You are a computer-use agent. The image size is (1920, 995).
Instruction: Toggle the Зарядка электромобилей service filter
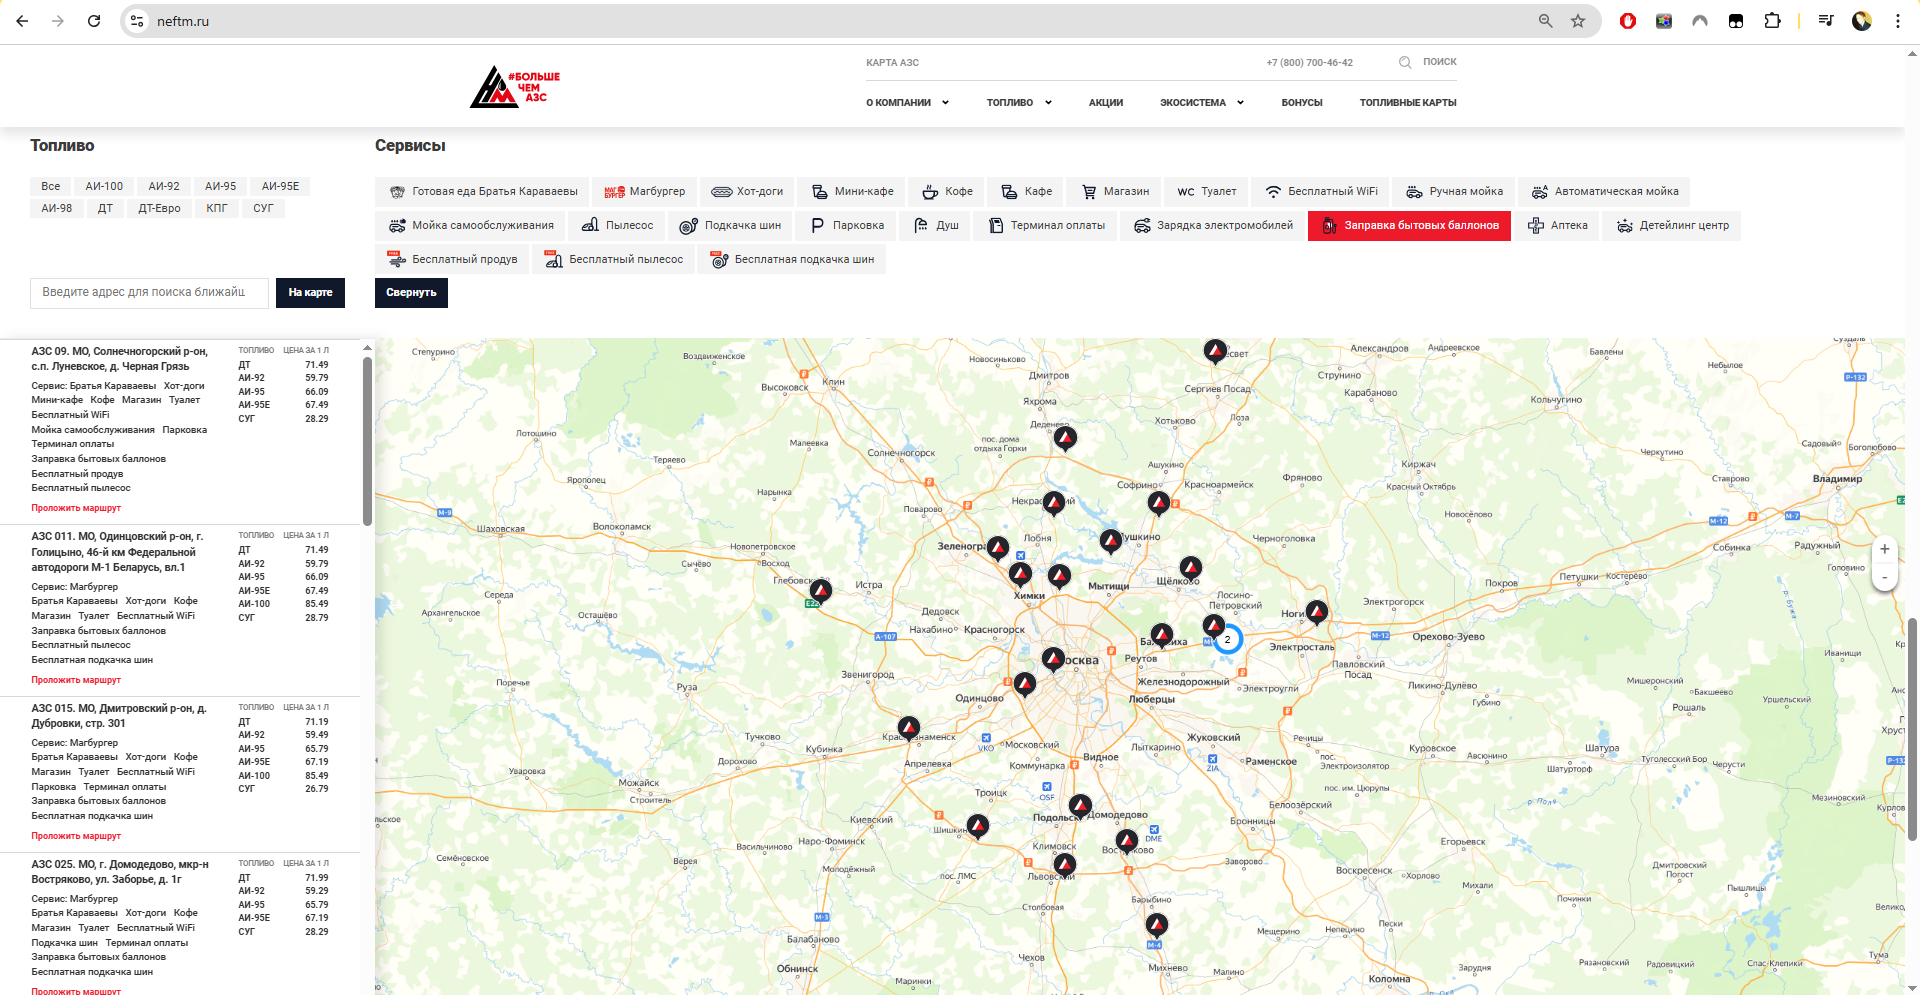1213,226
